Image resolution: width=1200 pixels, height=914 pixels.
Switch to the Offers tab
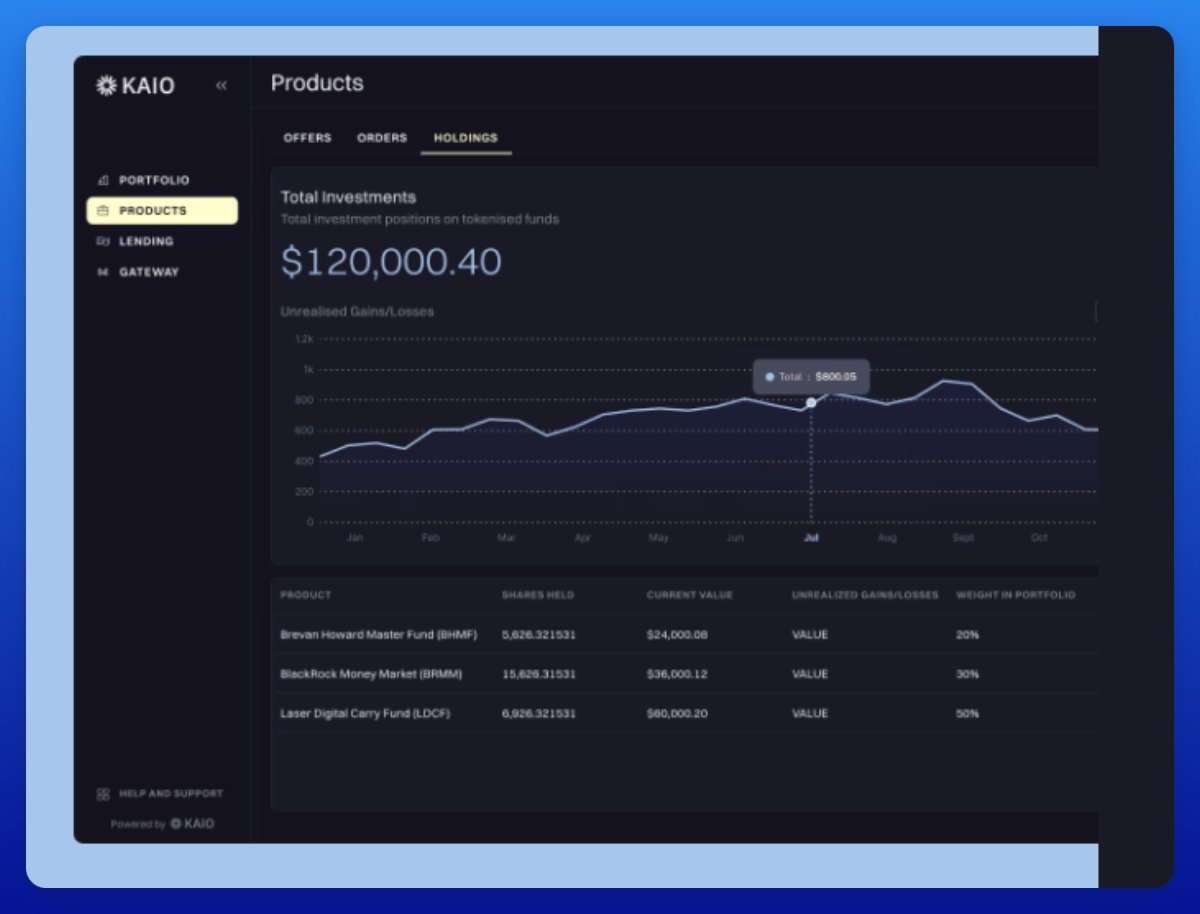tap(307, 138)
